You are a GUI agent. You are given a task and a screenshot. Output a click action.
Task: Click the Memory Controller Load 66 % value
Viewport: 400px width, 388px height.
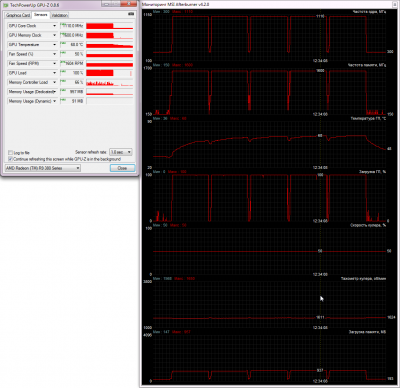click(x=72, y=82)
